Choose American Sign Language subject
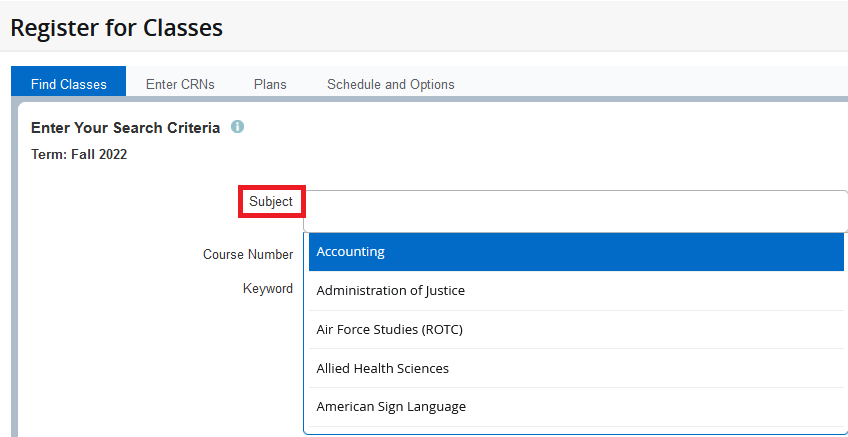The width and height of the screenshot is (848, 437). click(576, 407)
